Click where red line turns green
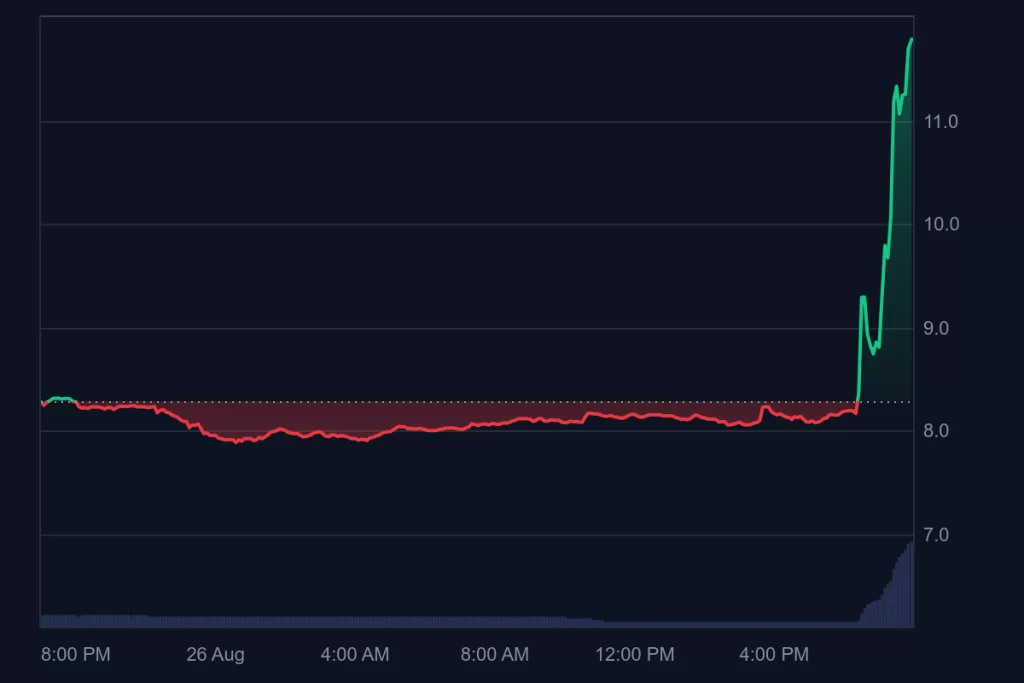 858,402
